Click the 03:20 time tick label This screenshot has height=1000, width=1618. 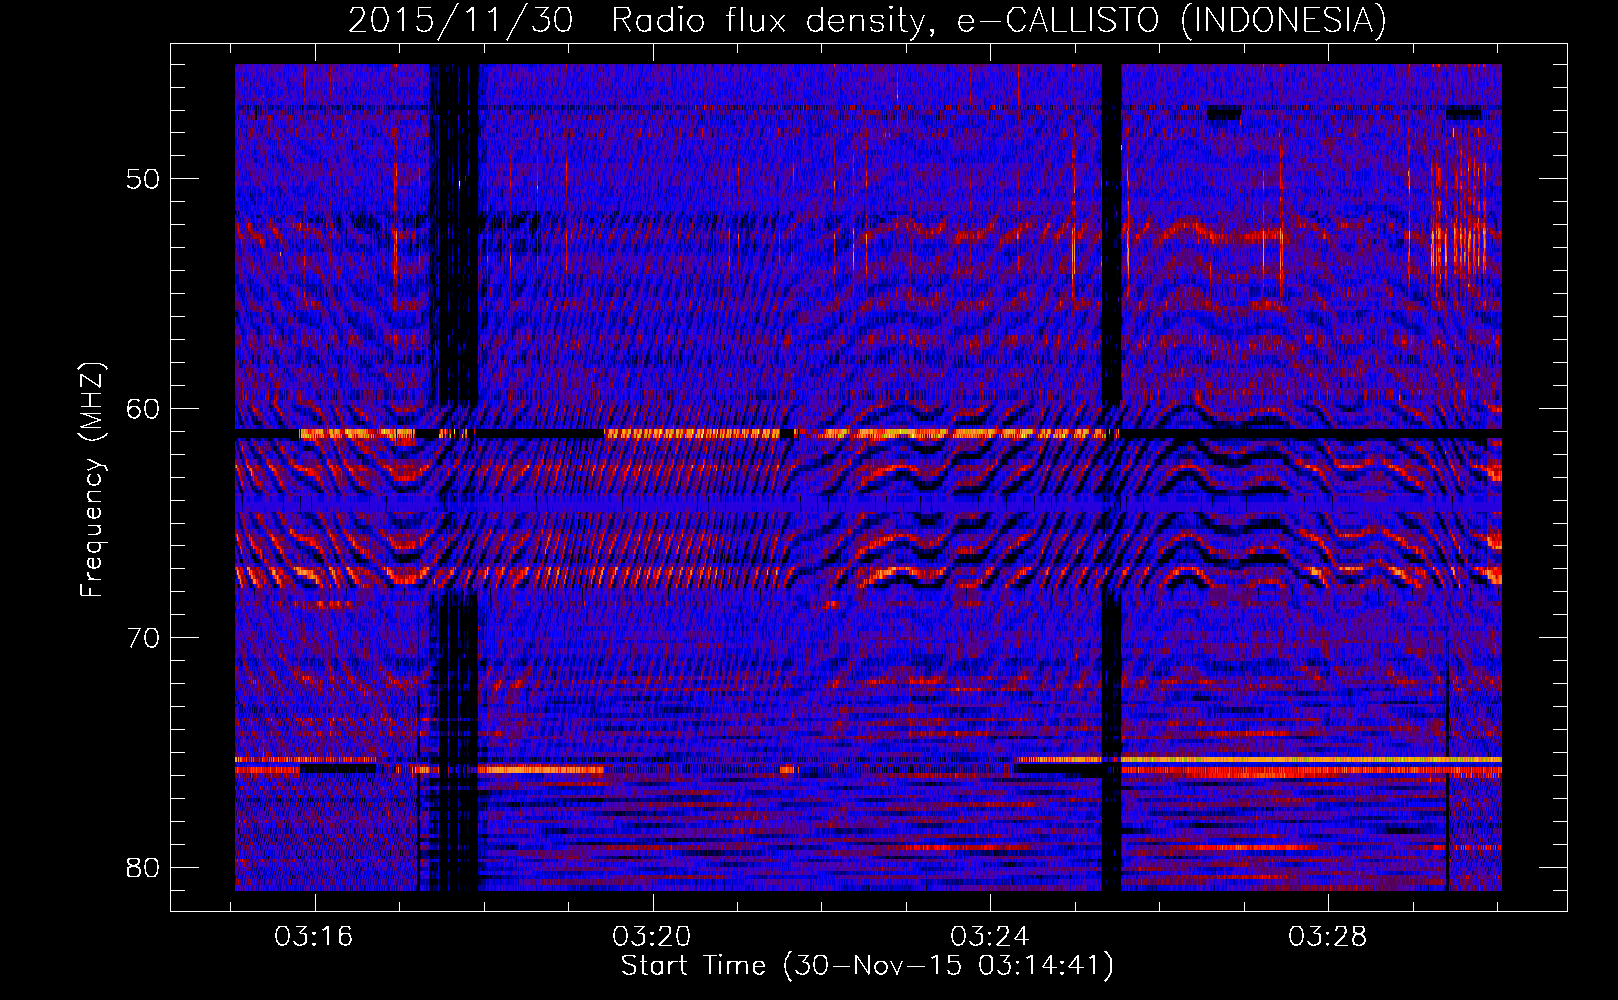tap(652, 937)
